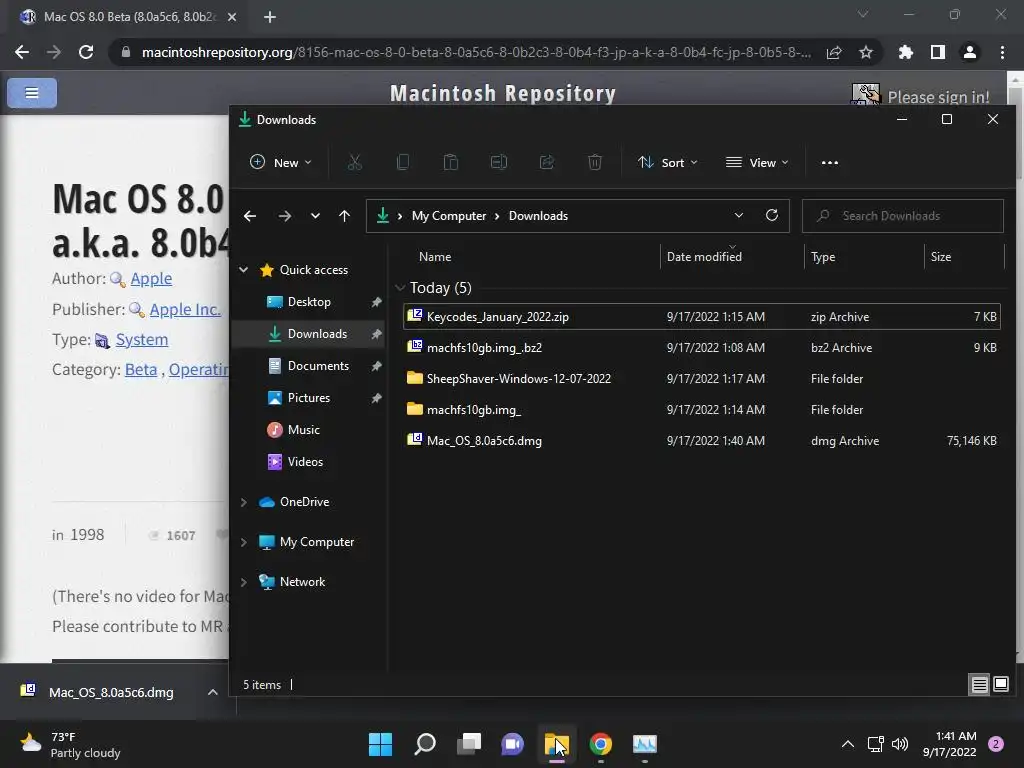The width and height of the screenshot is (1024, 768).
Task: Open the Apple author link
Action: click(x=151, y=278)
